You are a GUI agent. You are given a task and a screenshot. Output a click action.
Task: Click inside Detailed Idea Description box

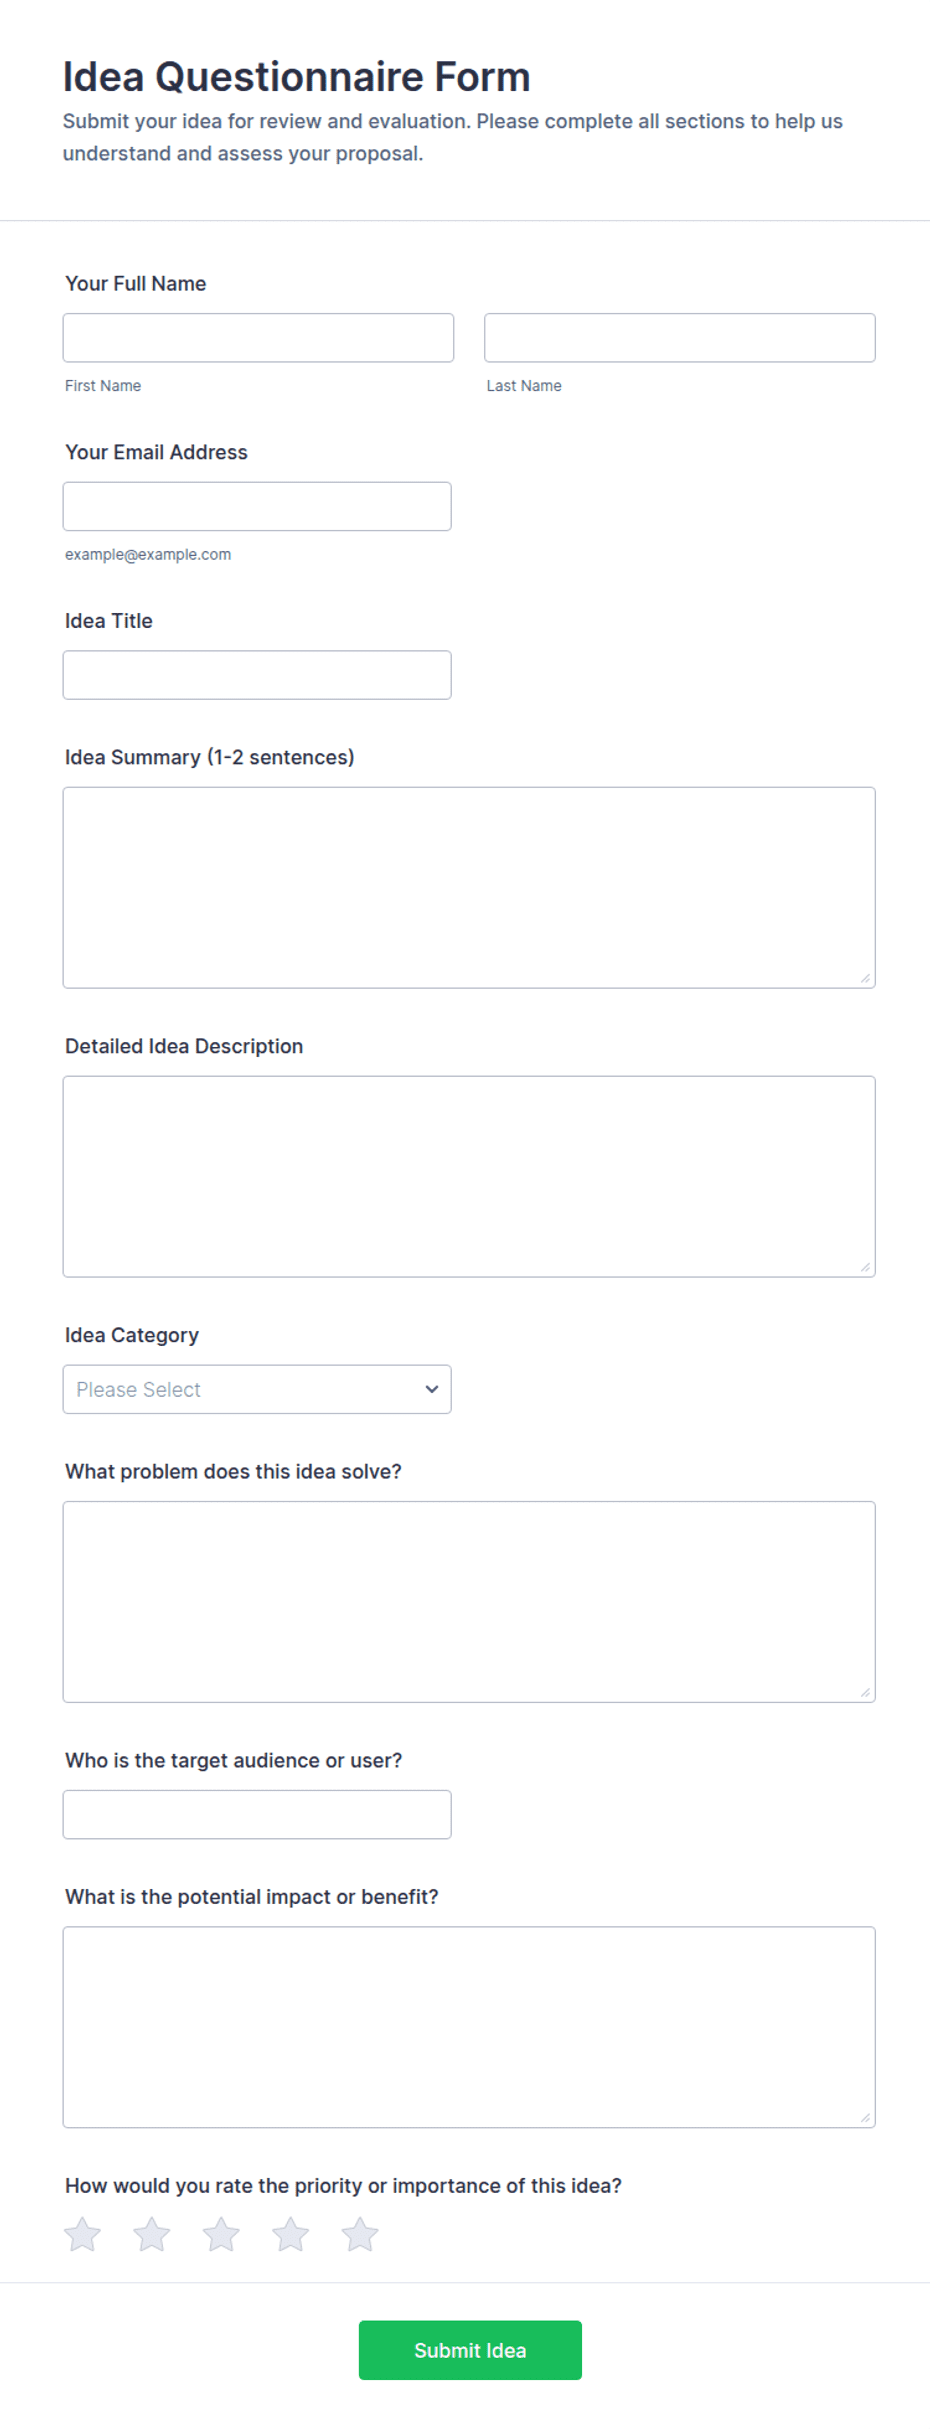tap(469, 1177)
